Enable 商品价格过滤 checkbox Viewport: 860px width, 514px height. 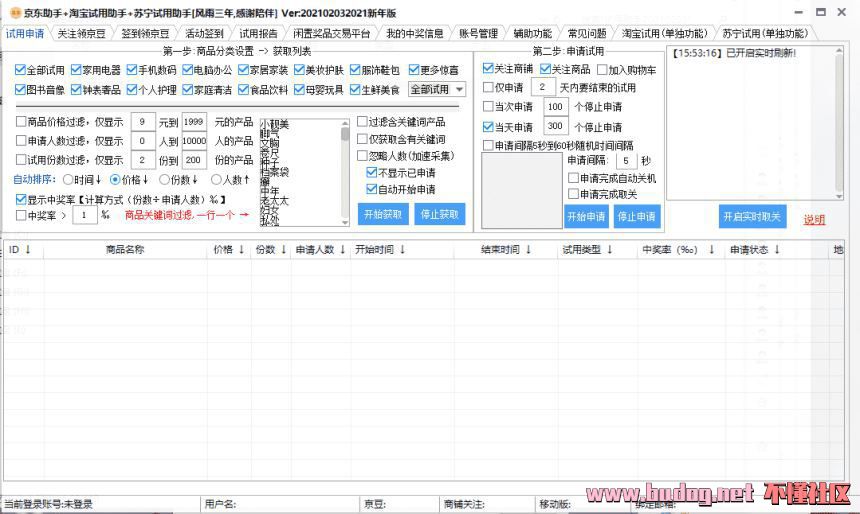click(21, 122)
